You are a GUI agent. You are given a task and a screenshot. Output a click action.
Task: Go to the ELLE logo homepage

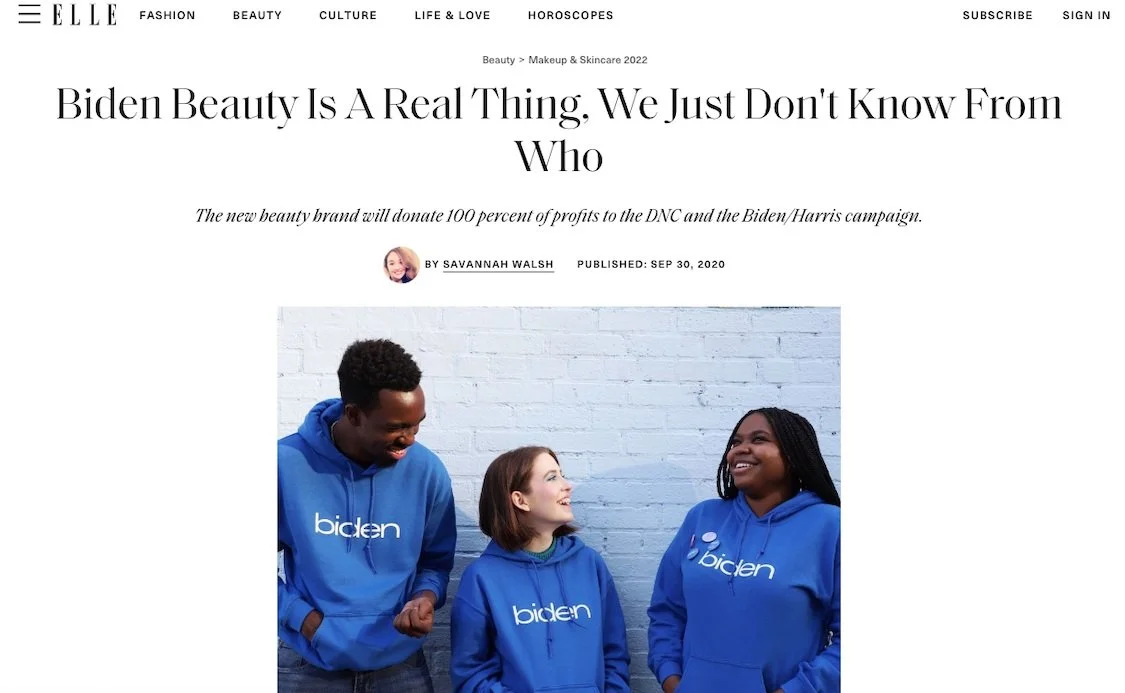85,14
